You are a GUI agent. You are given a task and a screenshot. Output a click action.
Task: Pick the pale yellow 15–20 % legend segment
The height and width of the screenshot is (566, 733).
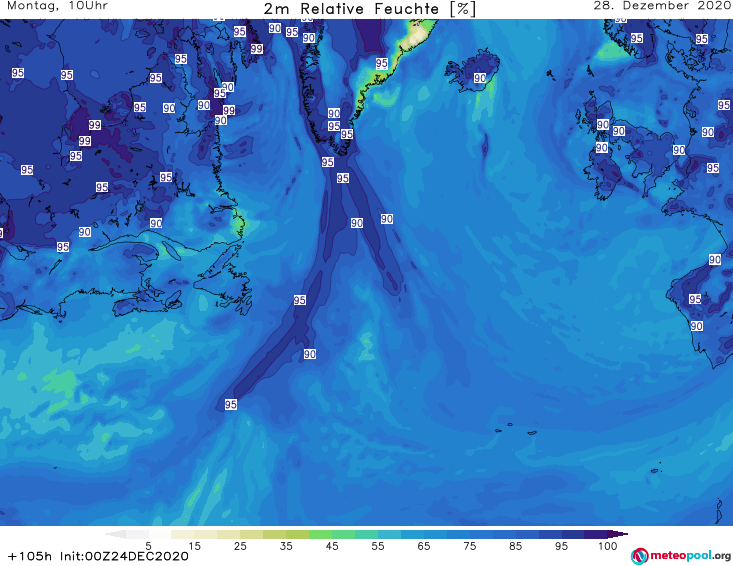(205, 534)
